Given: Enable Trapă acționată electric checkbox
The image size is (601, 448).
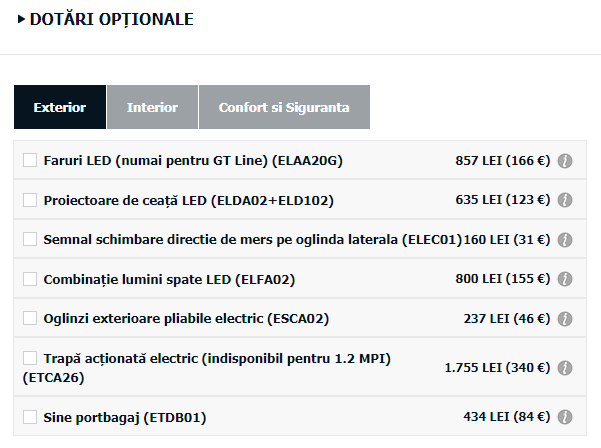Looking at the screenshot, I should (x=30, y=358).
